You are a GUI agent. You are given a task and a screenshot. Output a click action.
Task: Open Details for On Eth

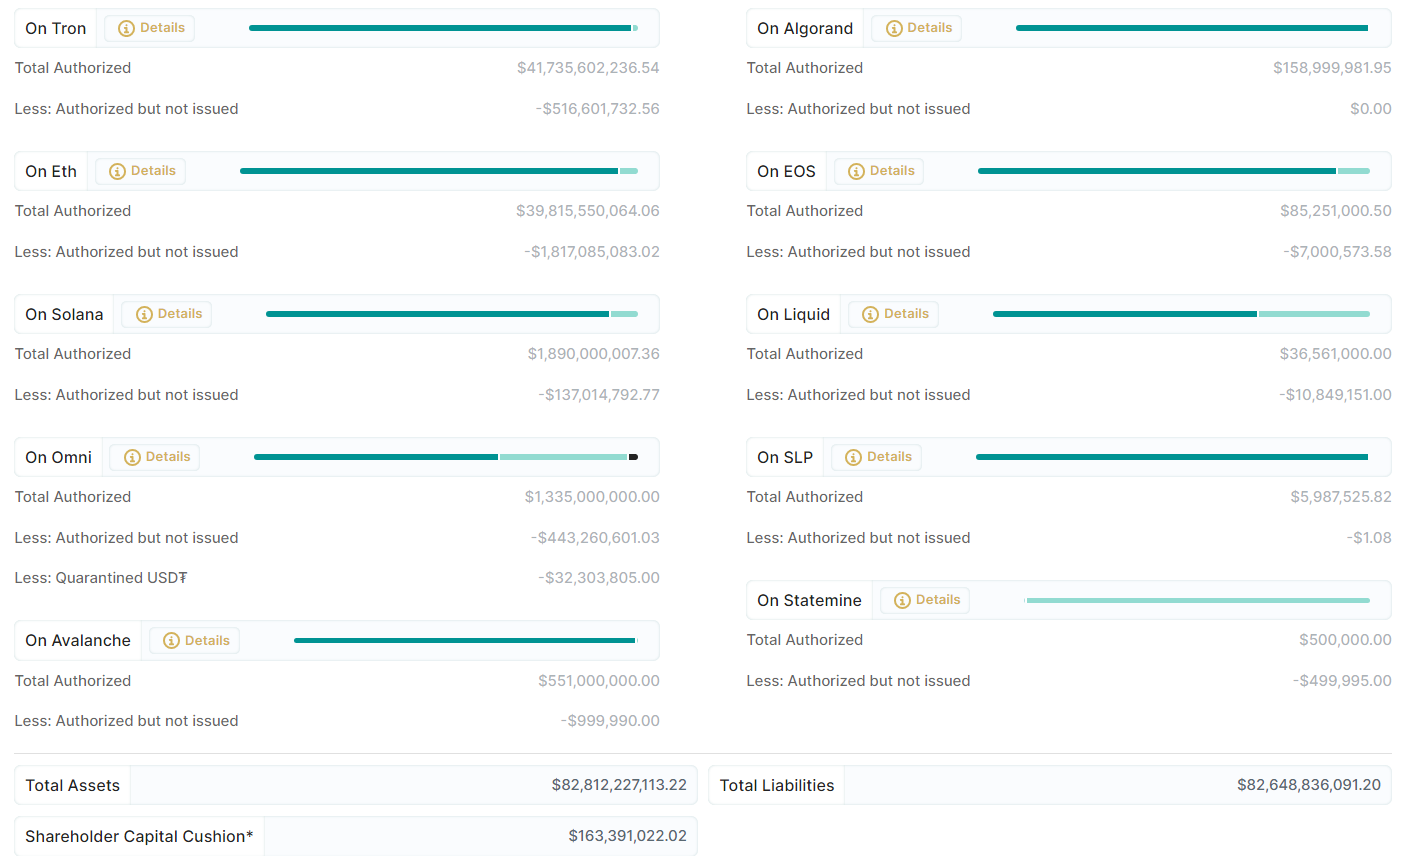coord(141,171)
